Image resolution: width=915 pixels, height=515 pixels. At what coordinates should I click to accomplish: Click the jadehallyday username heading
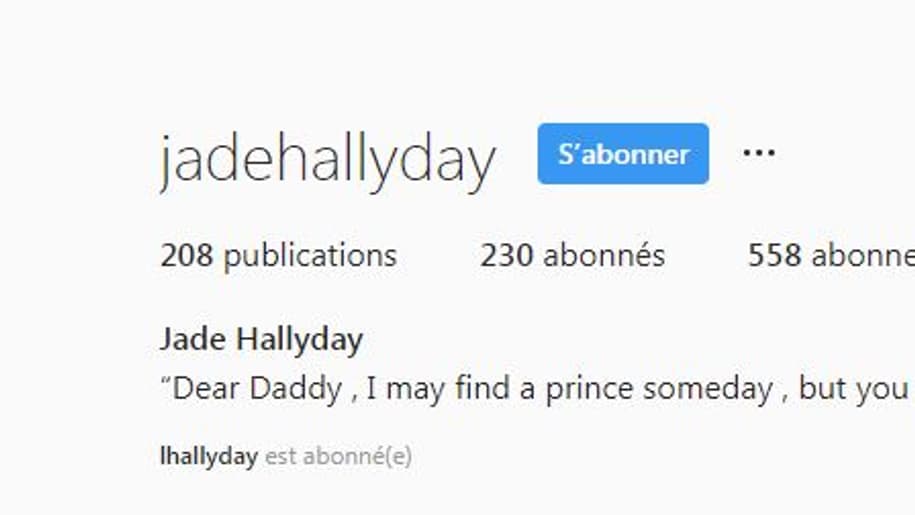pyautogui.click(x=327, y=159)
